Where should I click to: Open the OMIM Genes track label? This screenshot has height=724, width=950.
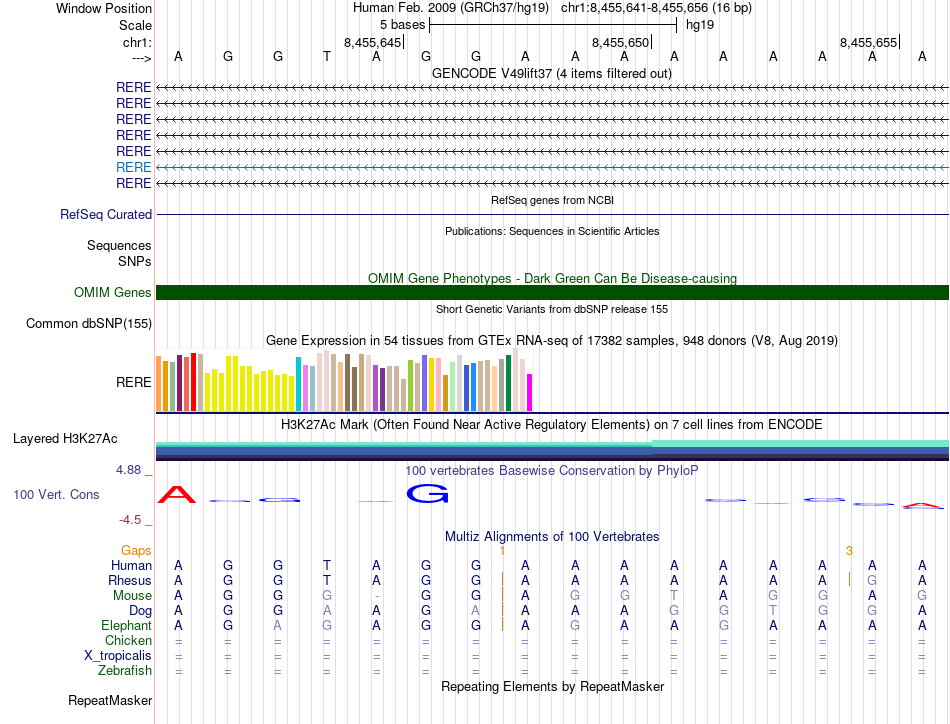(113, 293)
